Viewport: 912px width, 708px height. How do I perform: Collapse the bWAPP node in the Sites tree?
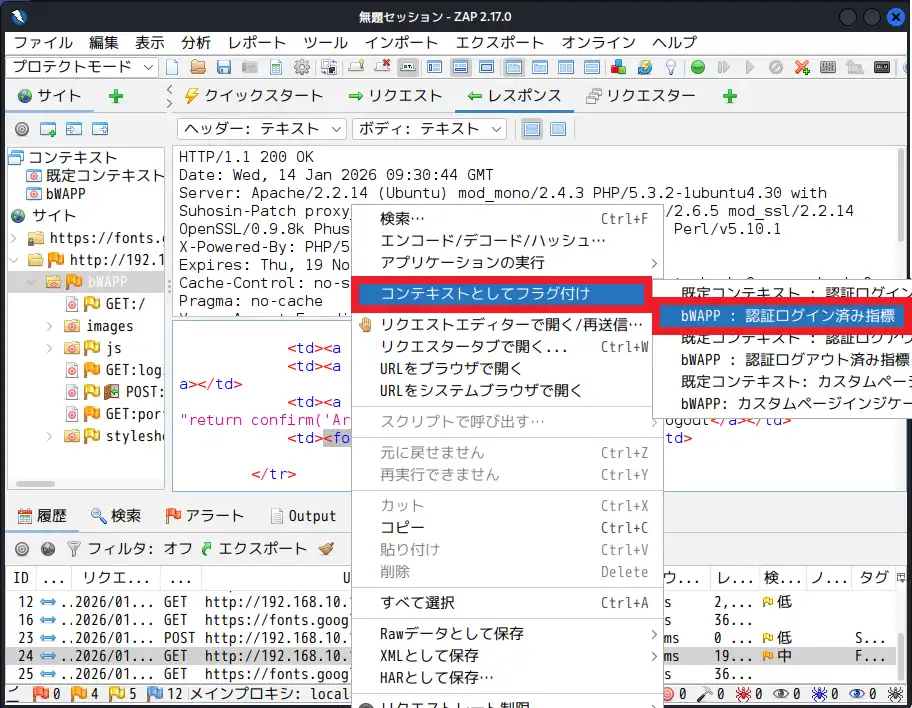30,283
